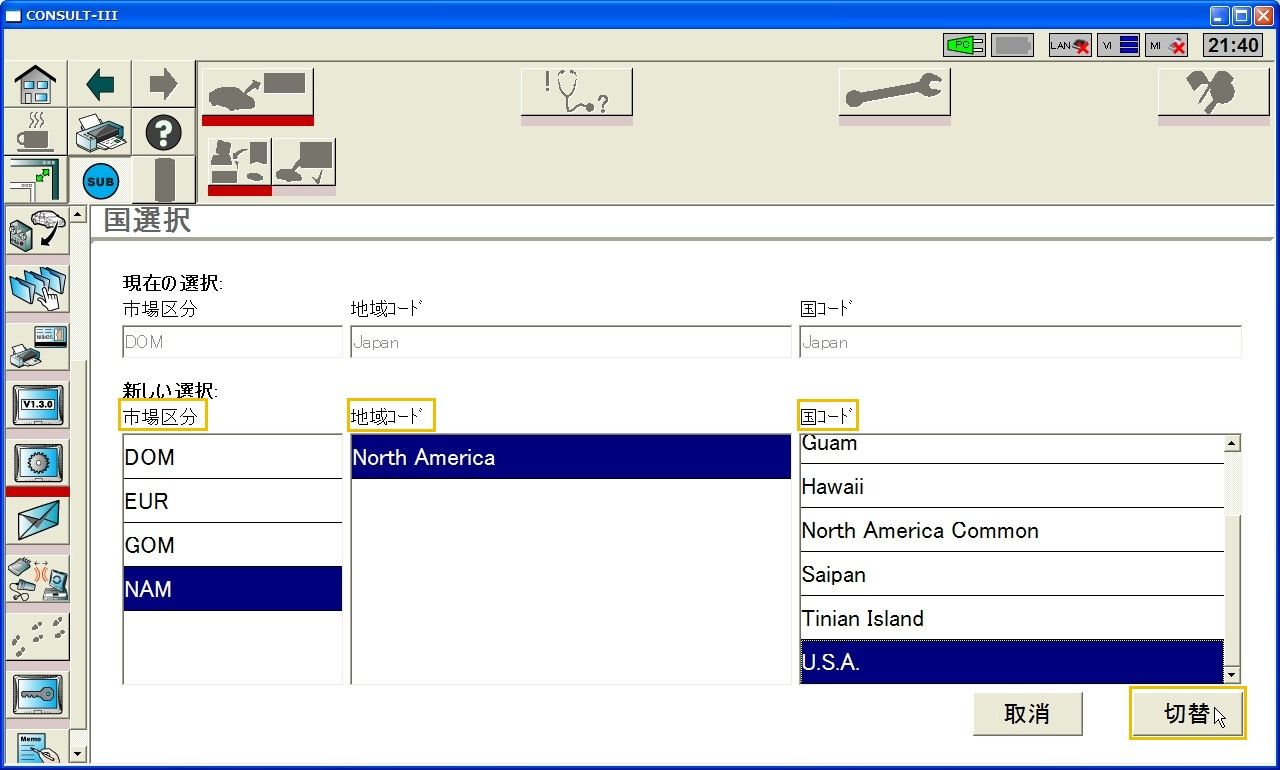Select Saipan in the country list
Viewport: 1280px width, 770px height.
pos(1012,574)
